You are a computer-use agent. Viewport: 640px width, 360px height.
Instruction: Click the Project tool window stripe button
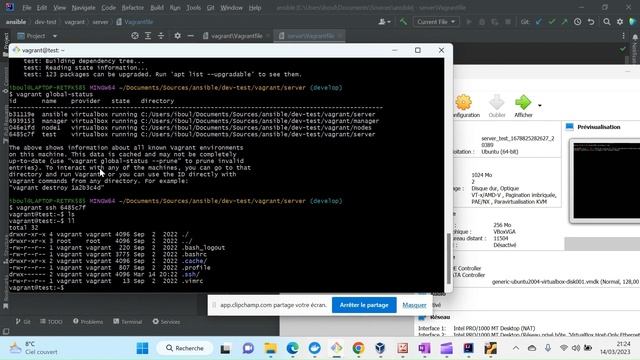point(5,45)
